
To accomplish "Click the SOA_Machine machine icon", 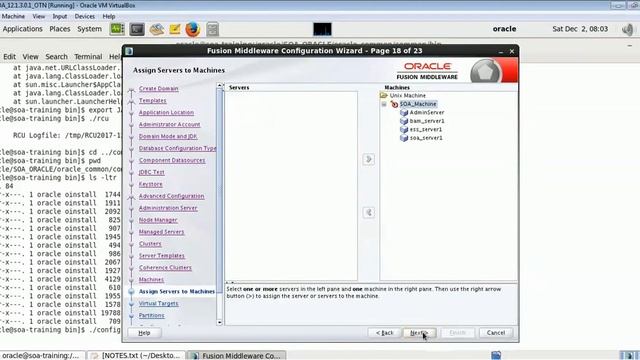I will 394,104.
